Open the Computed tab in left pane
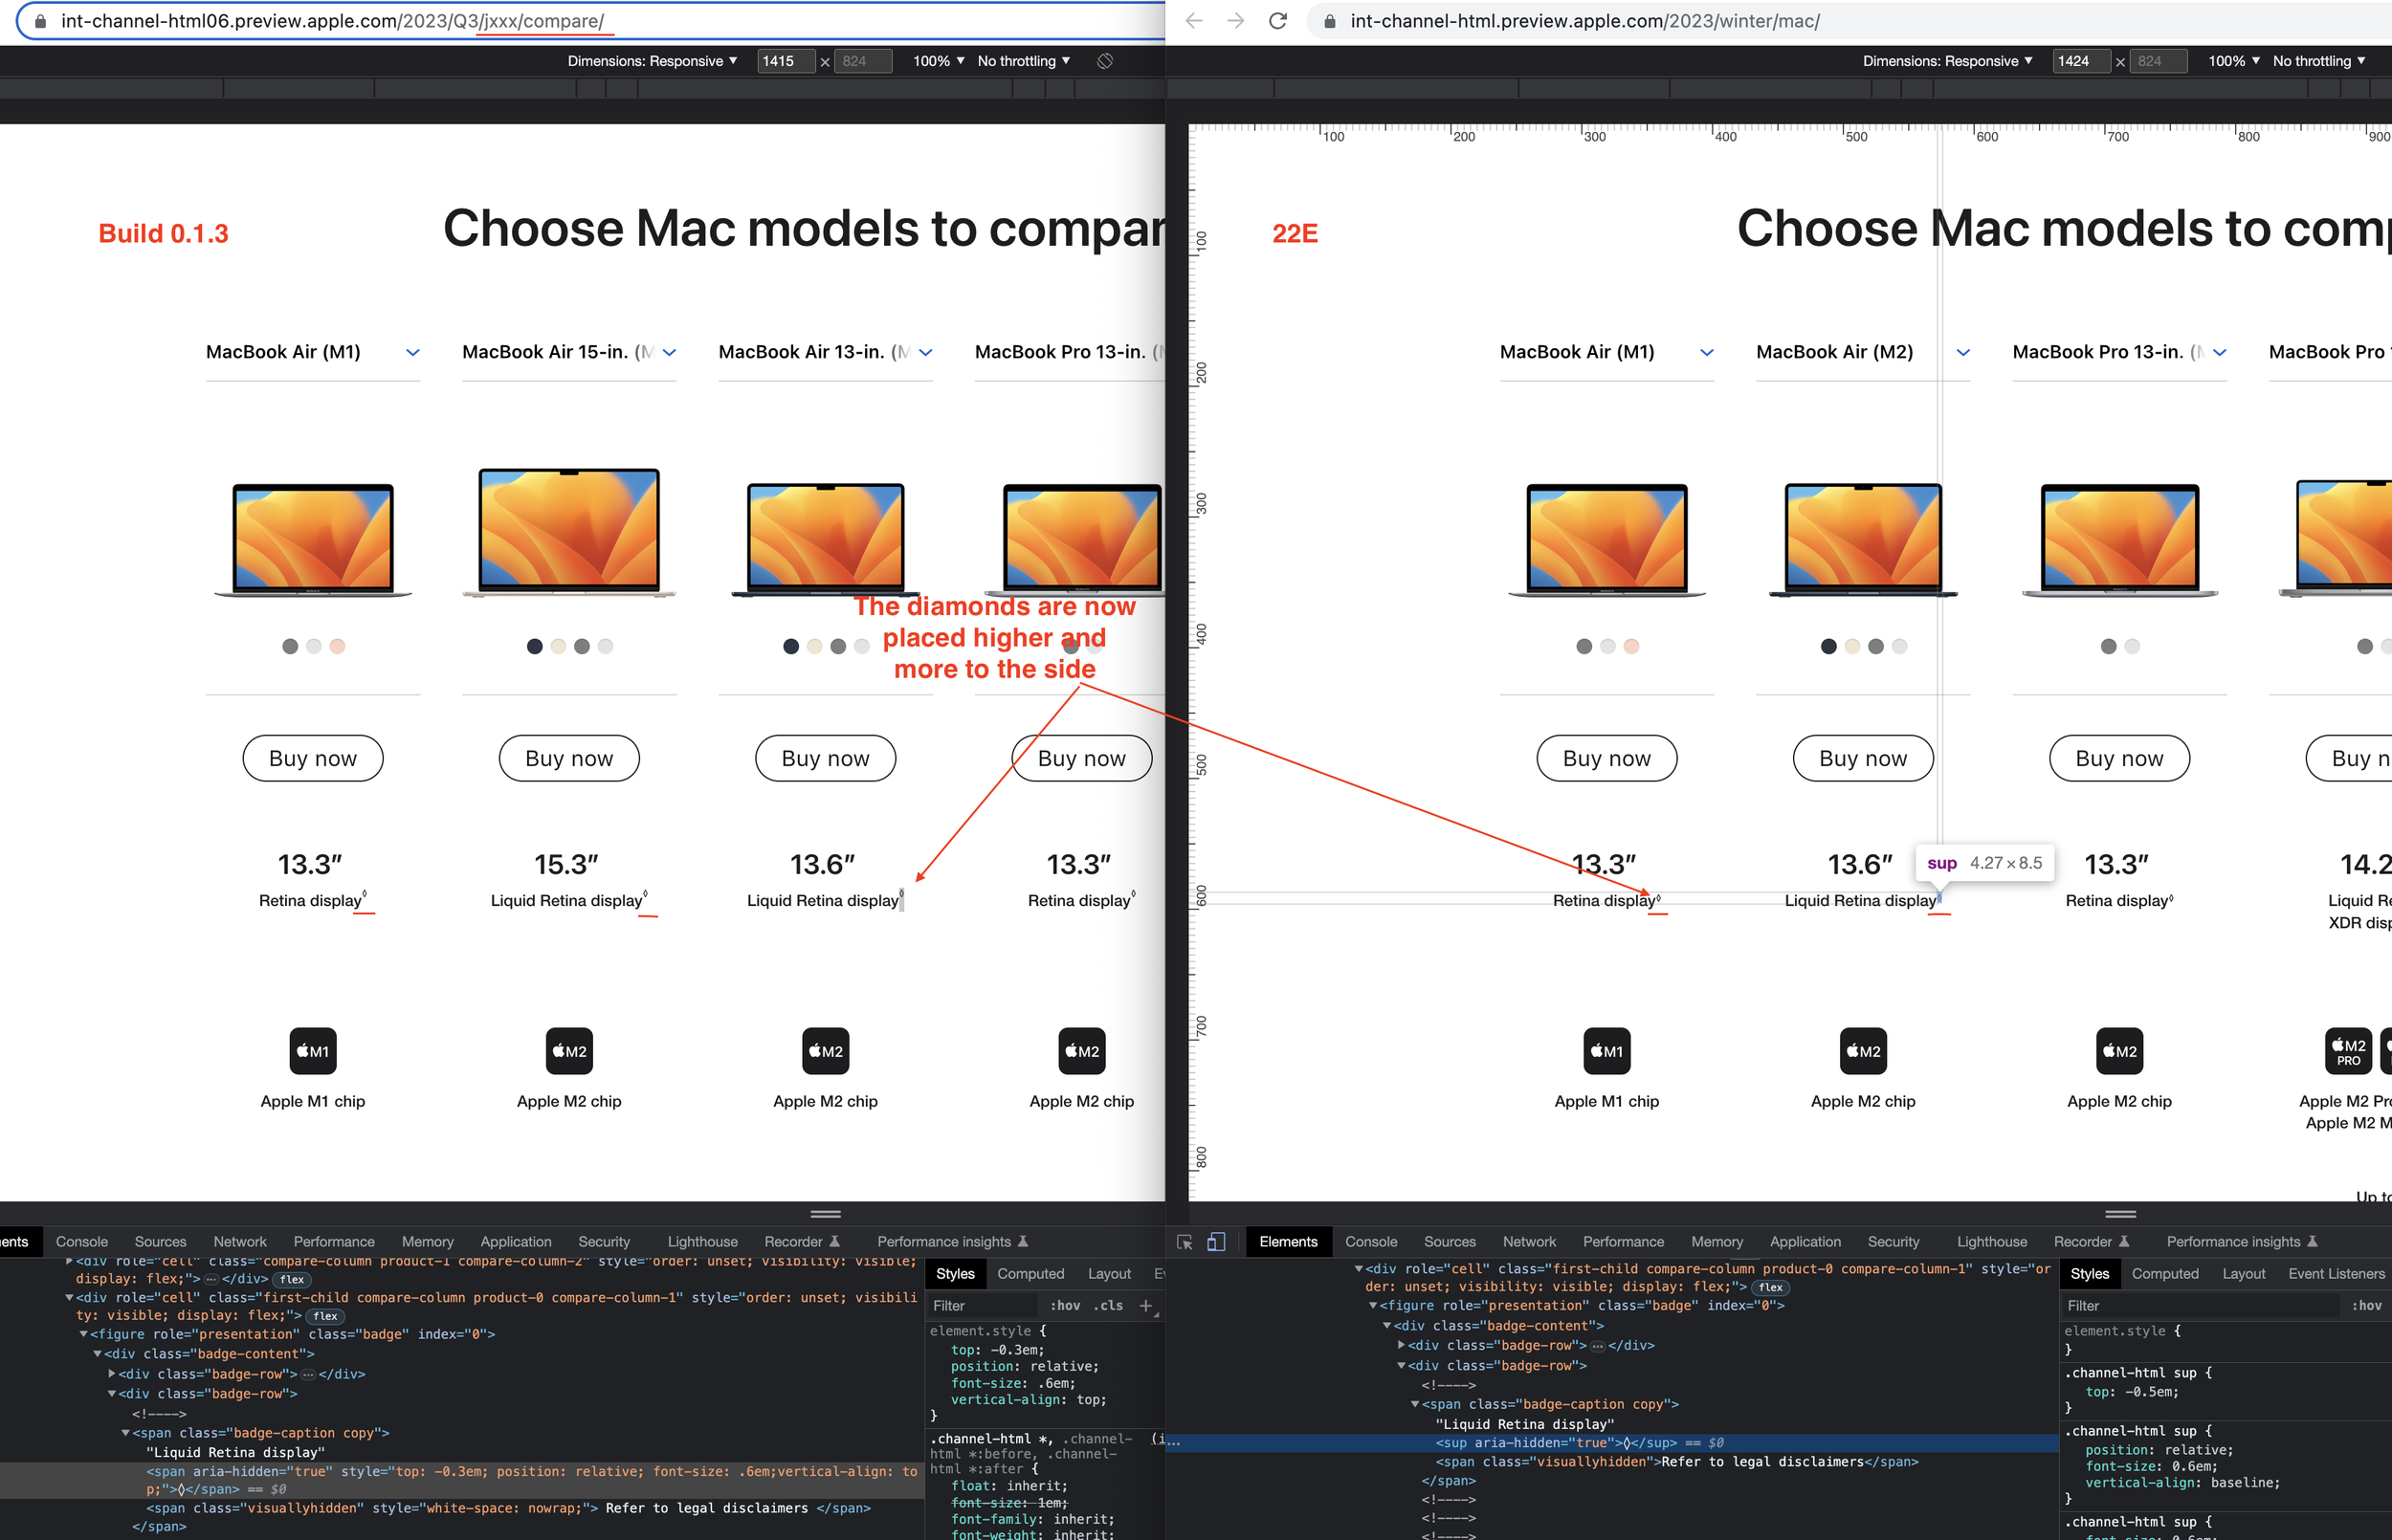The height and width of the screenshot is (1540, 2392). (1030, 1273)
